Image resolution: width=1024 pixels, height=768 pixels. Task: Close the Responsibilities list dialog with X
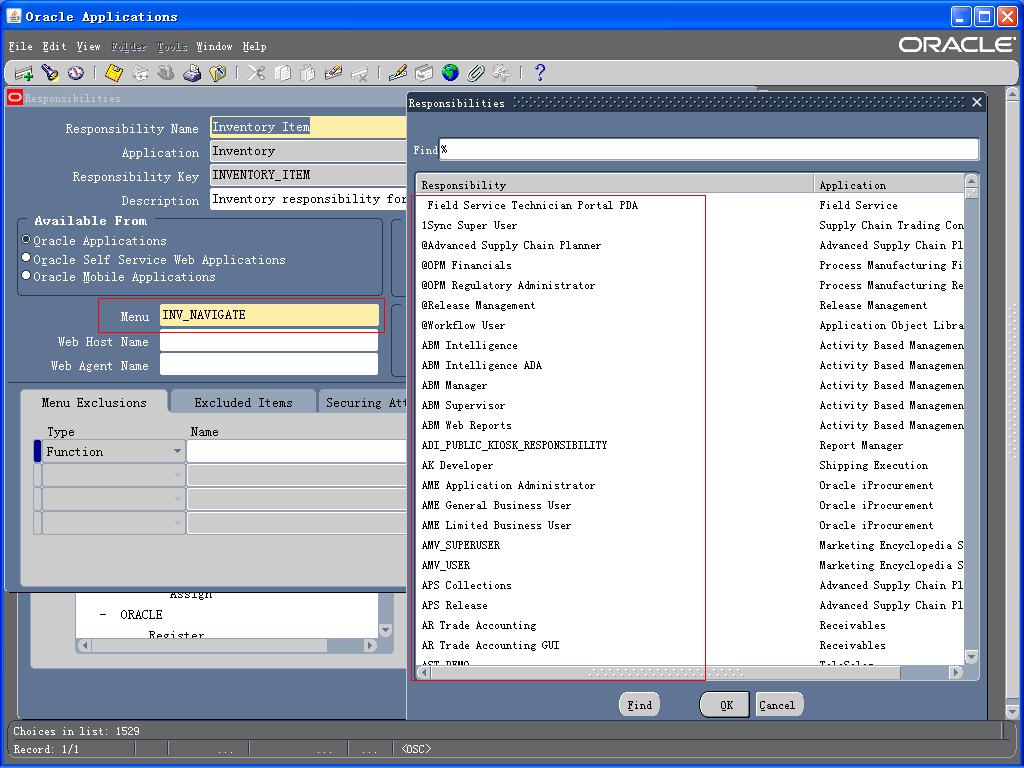click(x=977, y=102)
